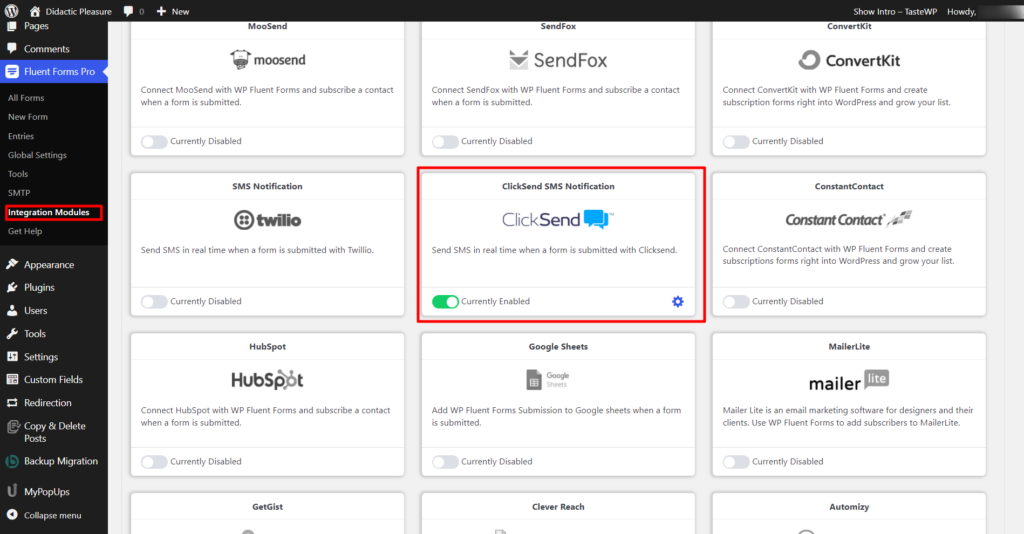
Task: Enable the HubSpot integration toggle
Action: tap(154, 462)
